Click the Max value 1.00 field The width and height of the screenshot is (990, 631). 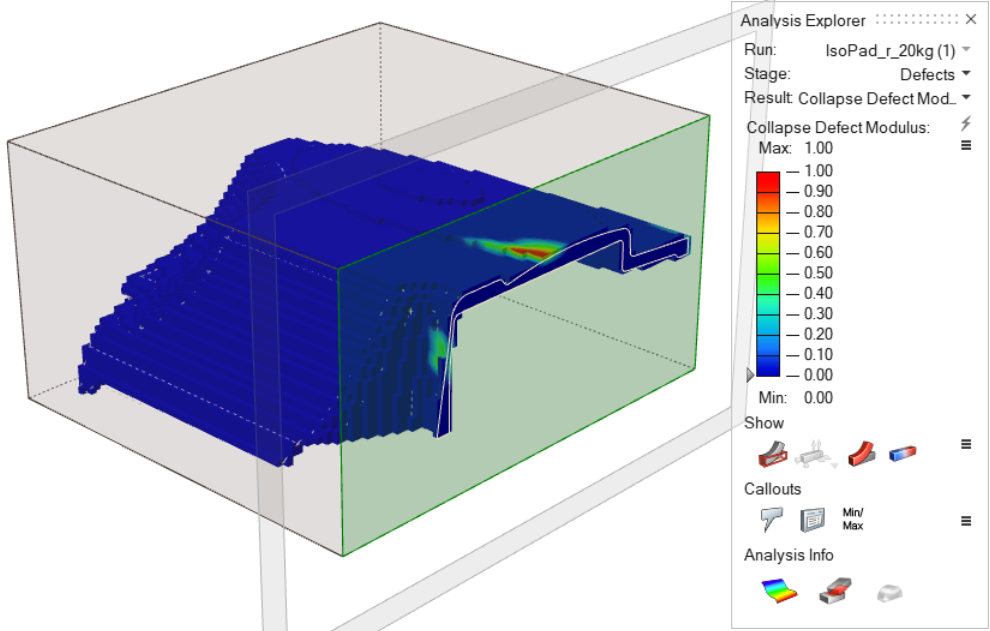(x=818, y=148)
